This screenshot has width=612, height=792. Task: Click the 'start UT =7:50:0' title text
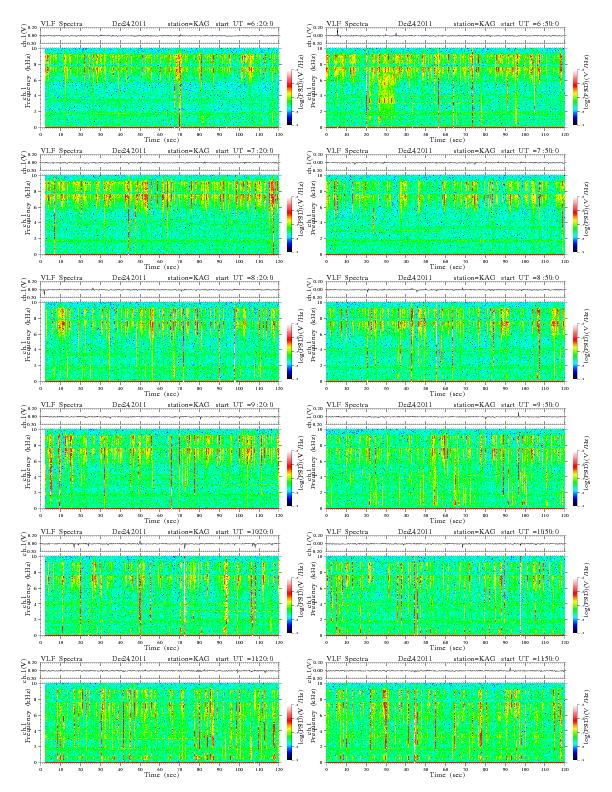[x=530, y=151]
